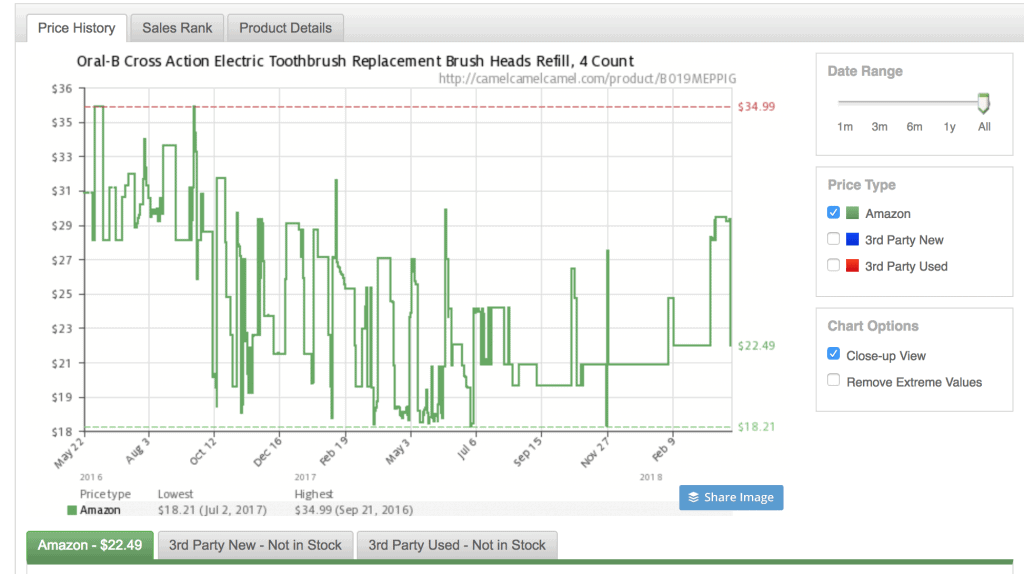Viewport: 1024px width, 574px height.
Task: Disable the Close-up View option
Action: click(x=834, y=355)
